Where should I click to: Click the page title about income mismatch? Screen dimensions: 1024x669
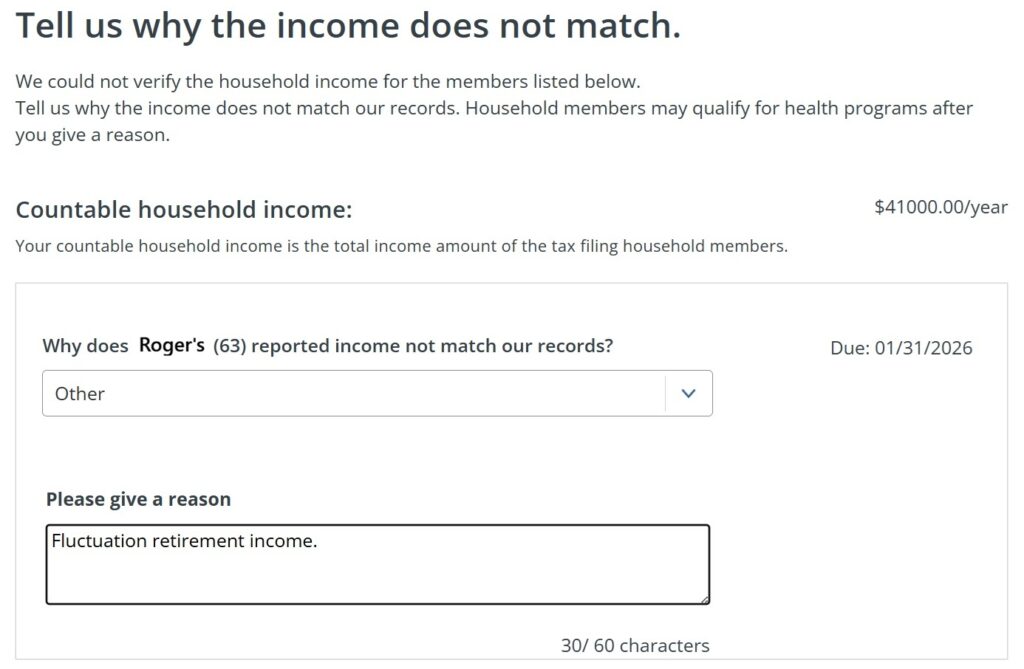coord(346,24)
